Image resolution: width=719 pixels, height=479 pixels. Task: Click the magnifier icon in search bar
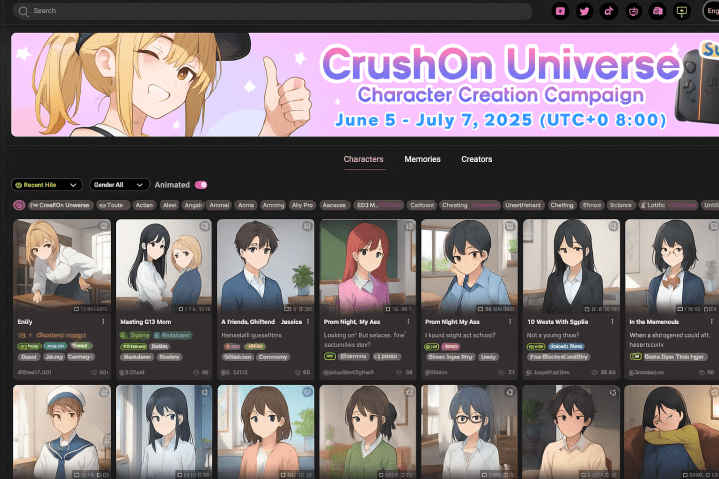click(23, 11)
